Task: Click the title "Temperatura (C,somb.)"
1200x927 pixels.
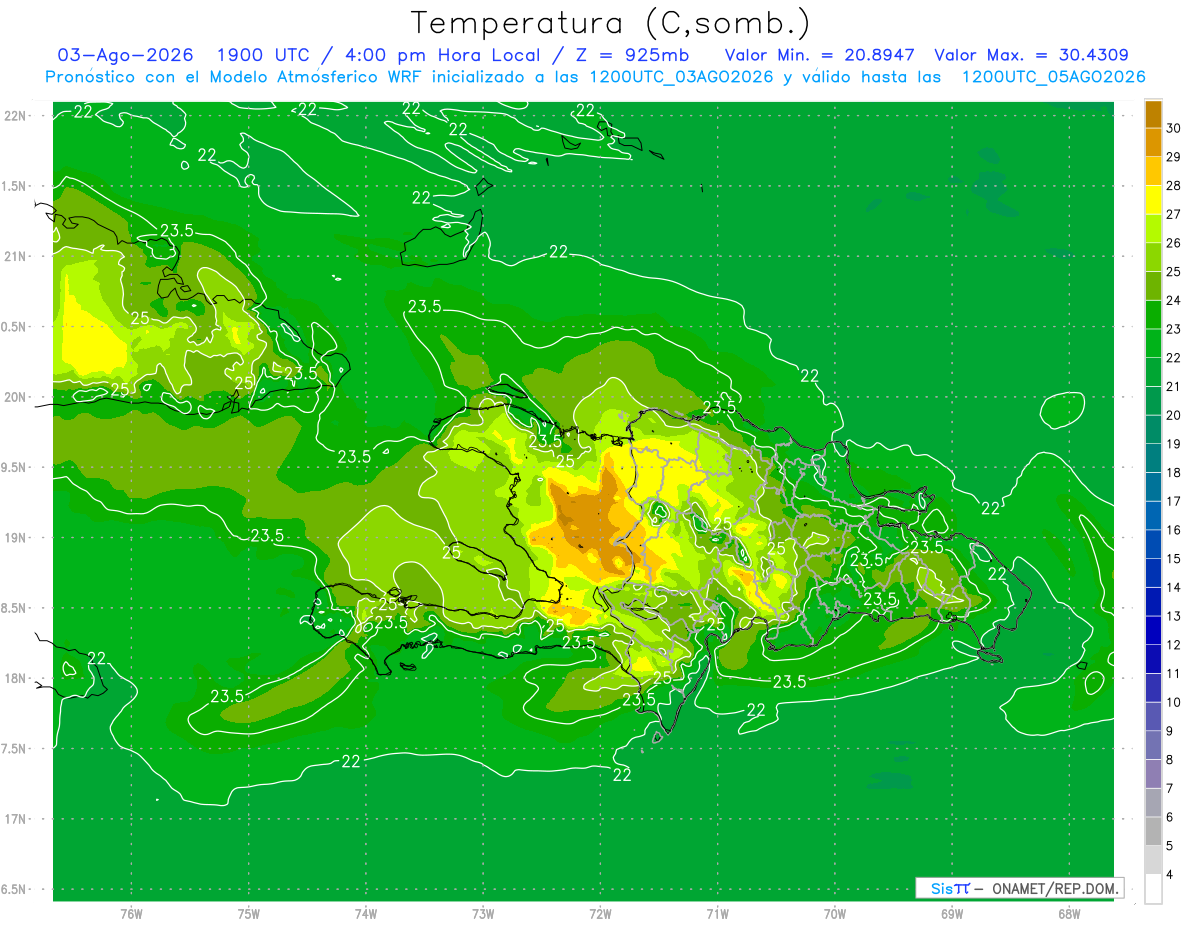Action: (610, 23)
